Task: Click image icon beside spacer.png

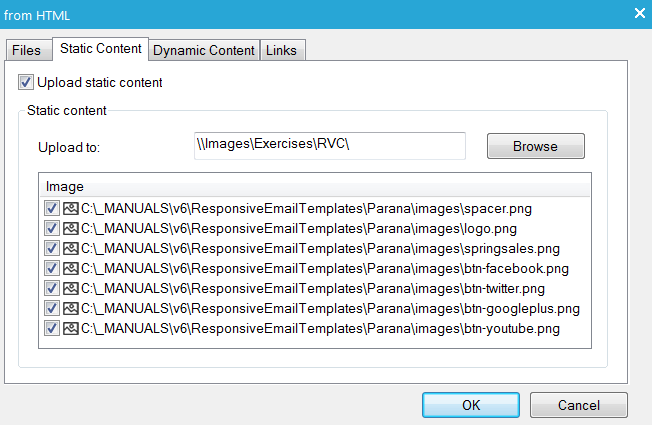Action: pyautogui.click(x=71, y=208)
